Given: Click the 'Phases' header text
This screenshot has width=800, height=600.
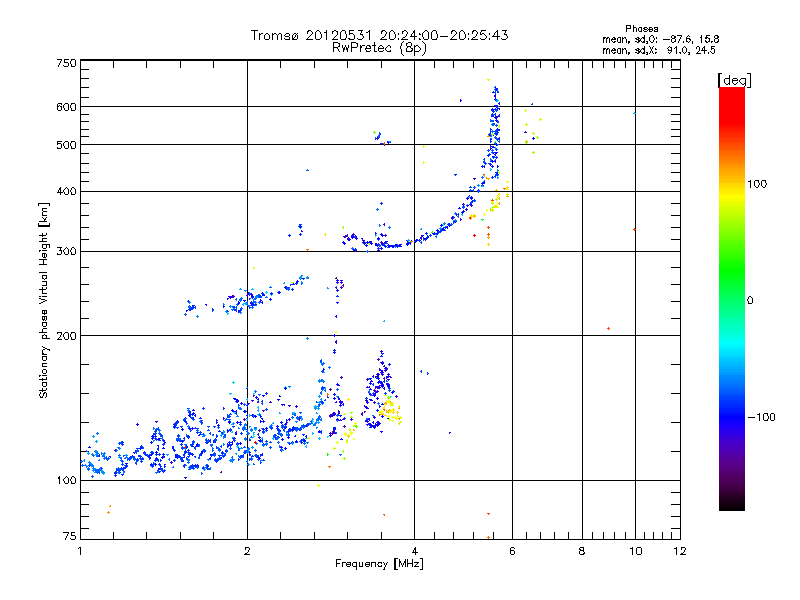Looking at the screenshot, I should point(641,29).
